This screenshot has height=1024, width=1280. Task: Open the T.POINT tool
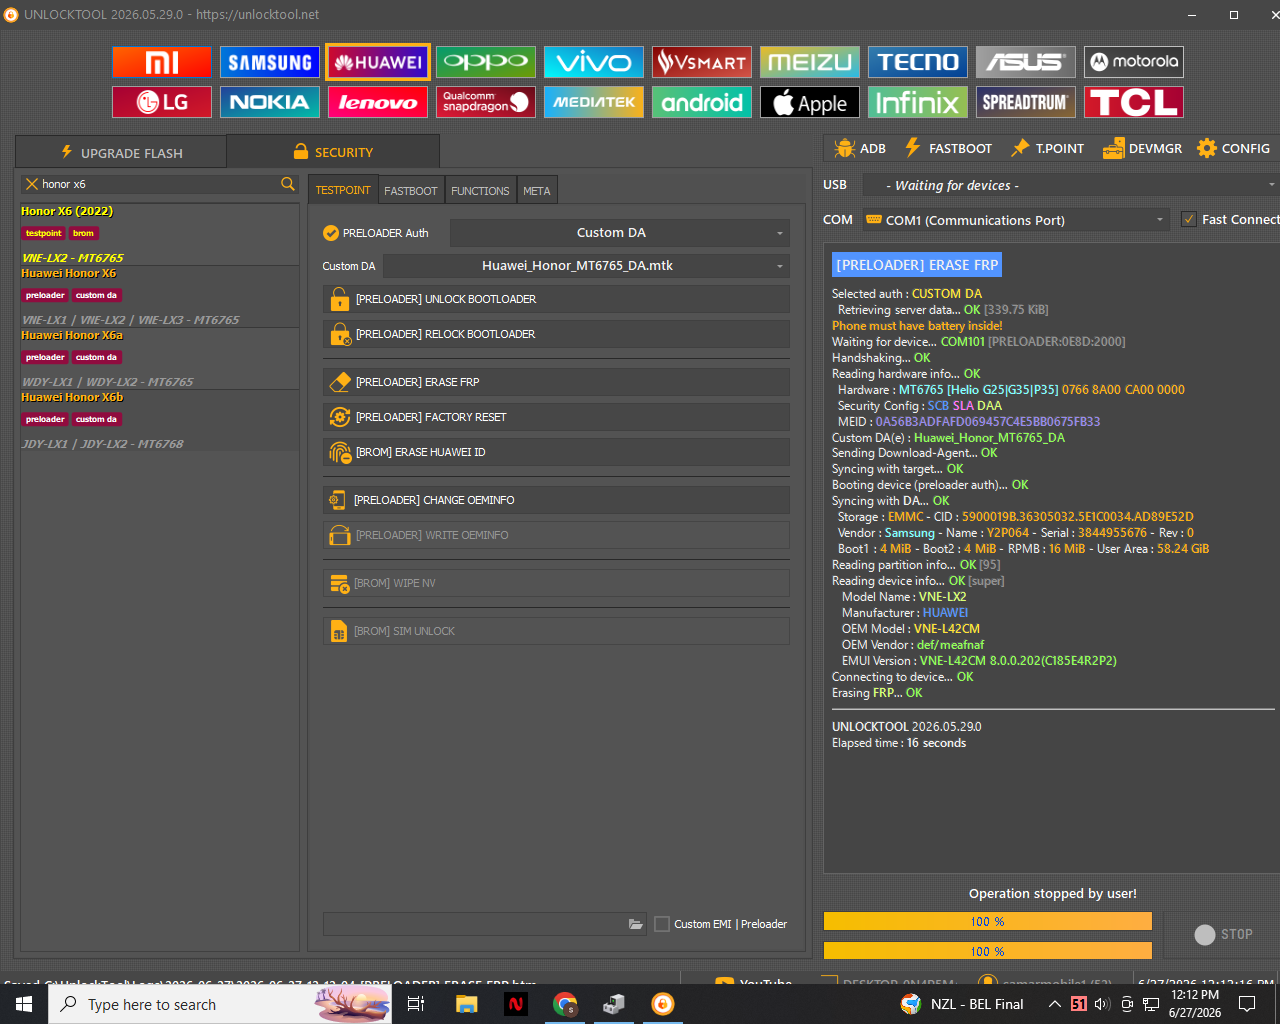[1048, 148]
